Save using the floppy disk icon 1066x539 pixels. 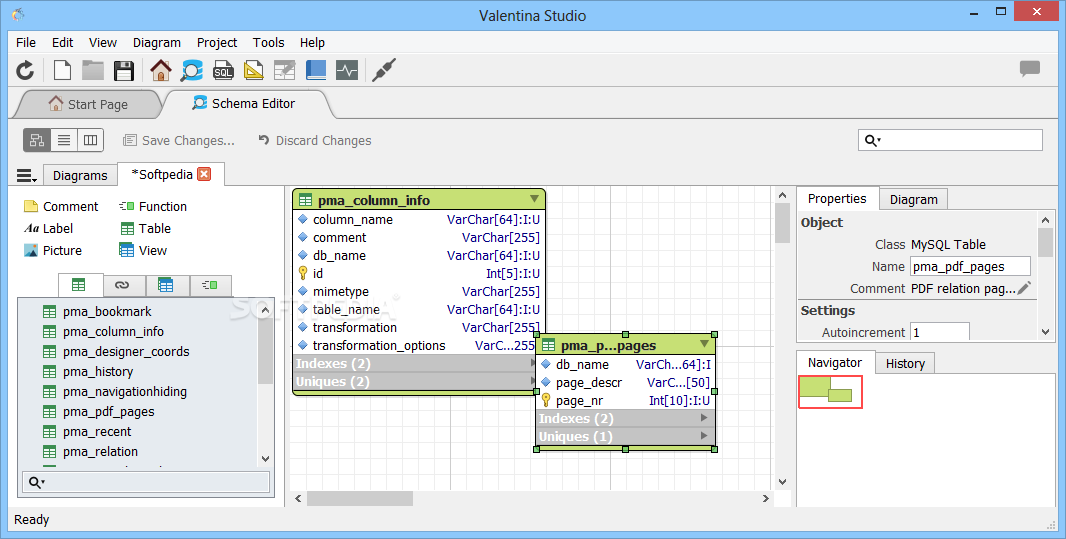click(124, 70)
